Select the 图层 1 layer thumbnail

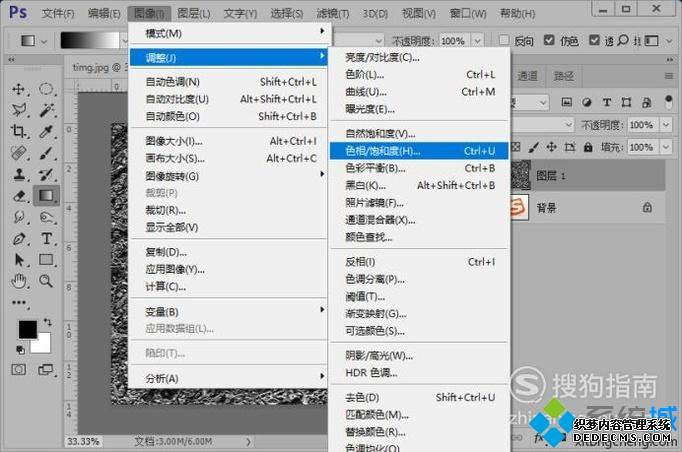tap(520, 175)
